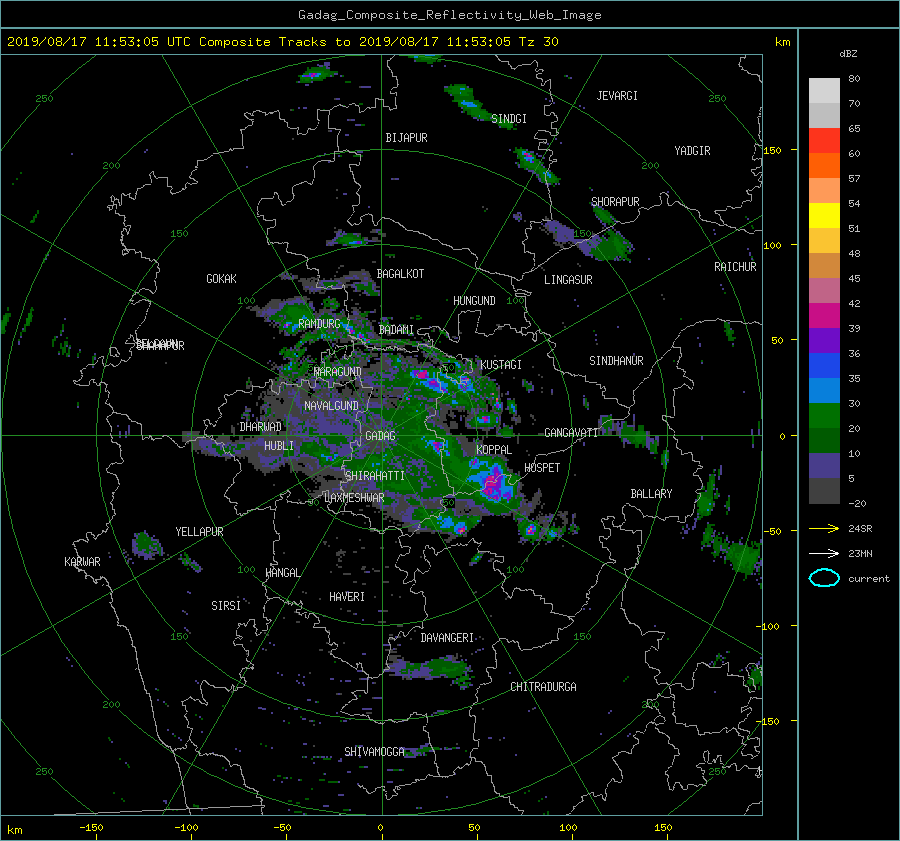Click the yellow 24SR arrow legend icon
The height and width of the screenshot is (841, 900).
[x=824, y=528]
